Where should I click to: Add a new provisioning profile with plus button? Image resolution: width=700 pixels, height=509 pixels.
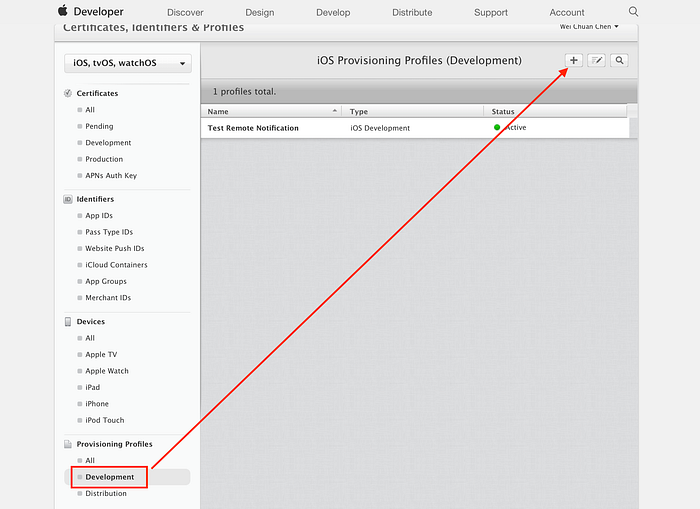tap(574, 60)
